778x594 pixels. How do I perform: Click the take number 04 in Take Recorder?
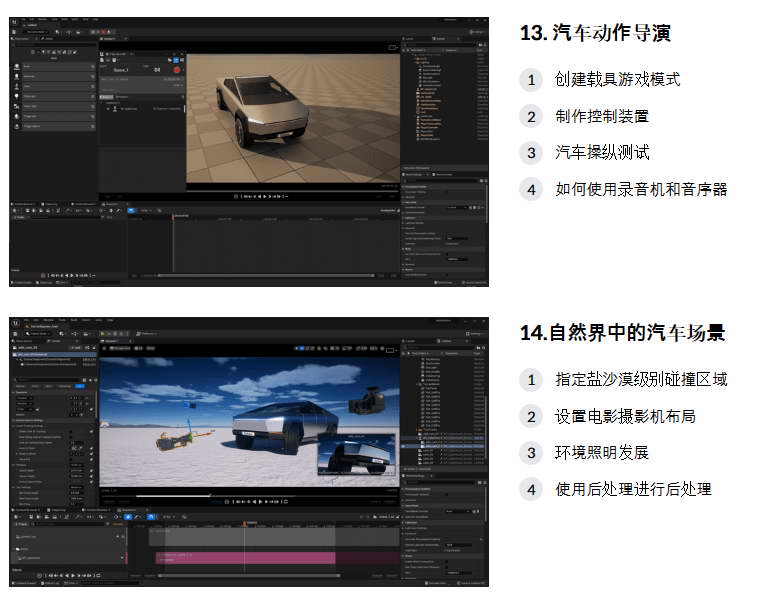click(x=157, y=70)
